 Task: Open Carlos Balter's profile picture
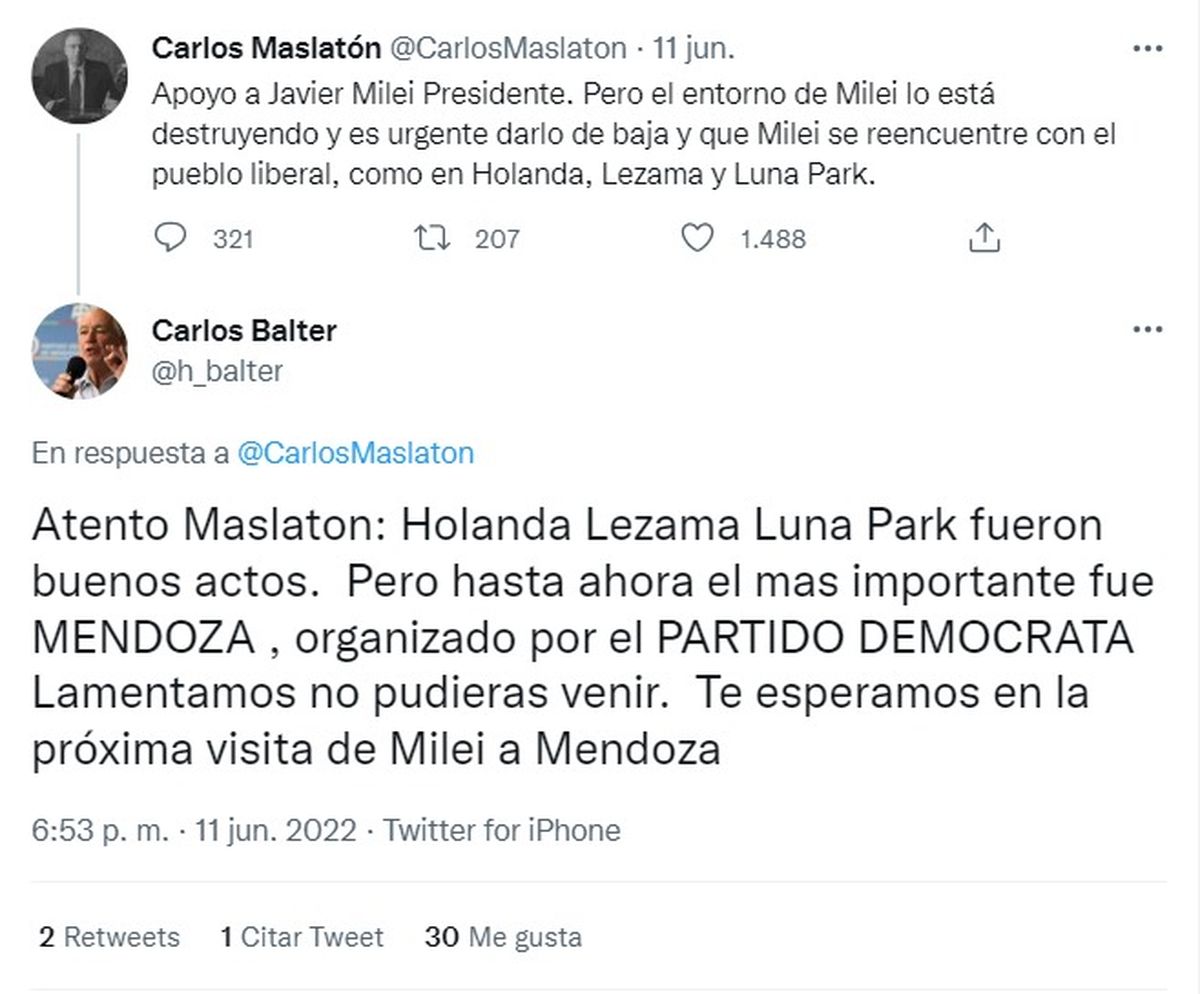[80, 351]
